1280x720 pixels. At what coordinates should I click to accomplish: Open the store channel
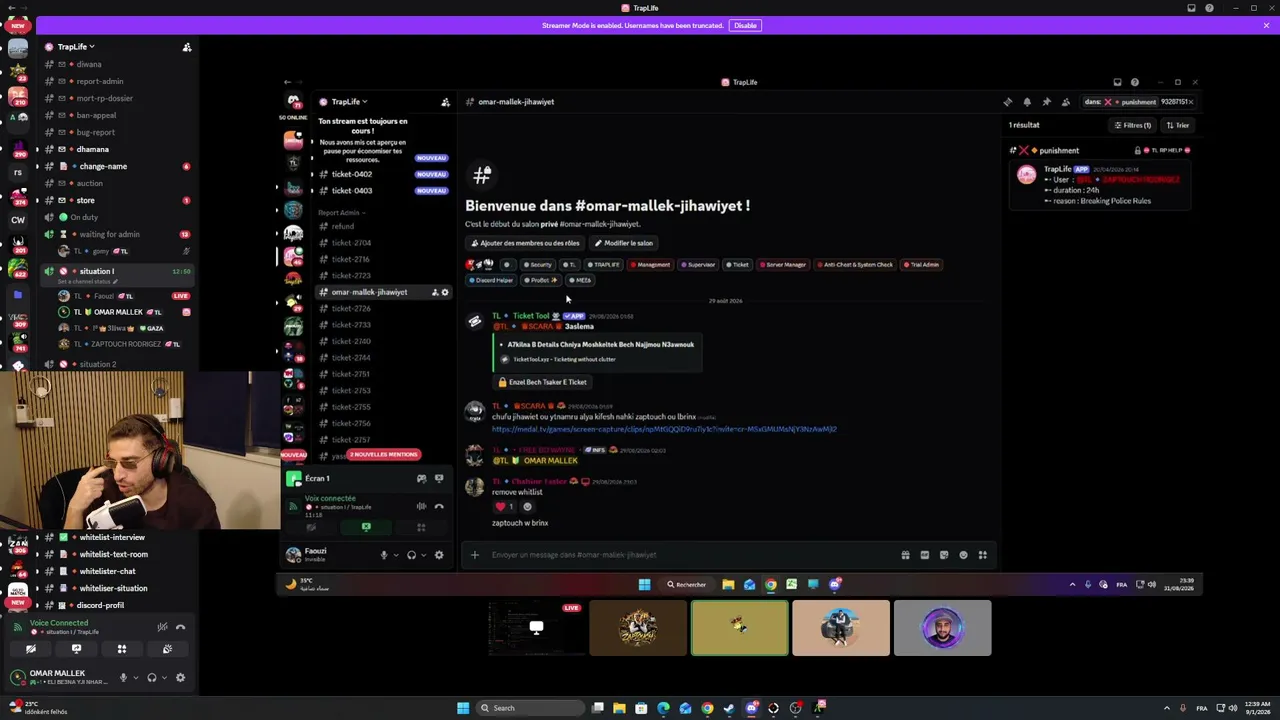click(86, 200)
